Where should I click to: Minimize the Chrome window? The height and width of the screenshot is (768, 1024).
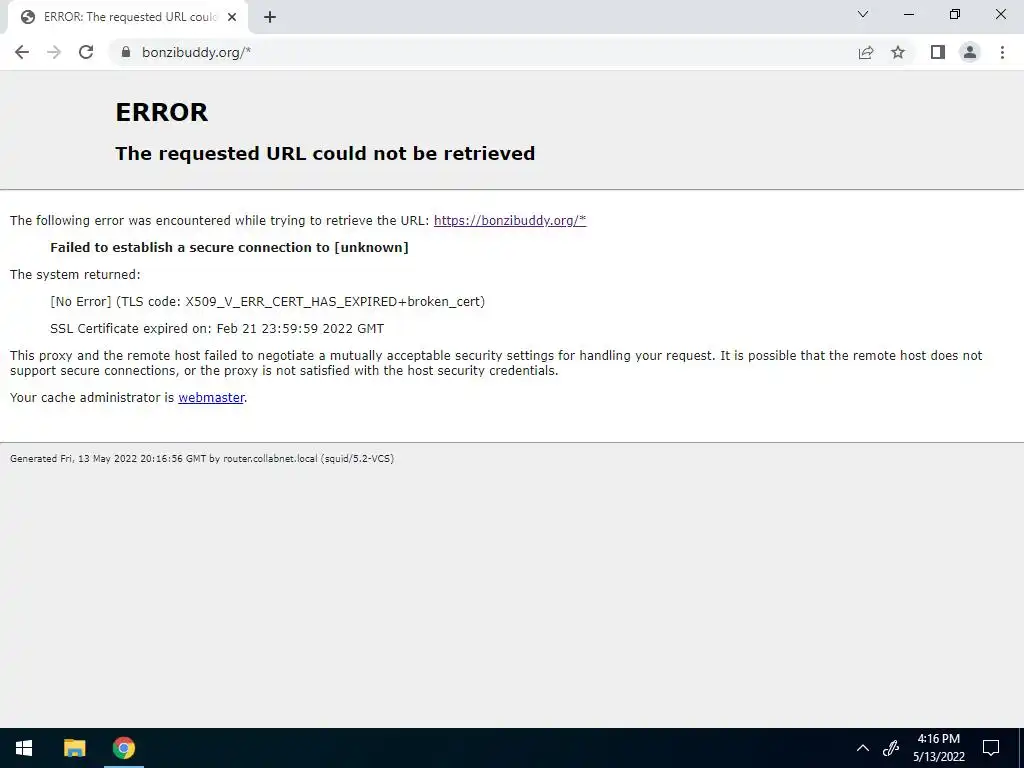pos(908,14)
